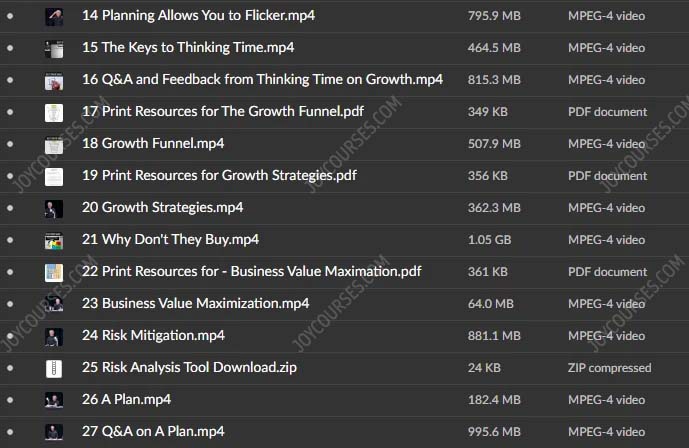This screenshot has width=689, height=448.
Task: Open 26 A Plan.mp4
Action: [127, 399]
